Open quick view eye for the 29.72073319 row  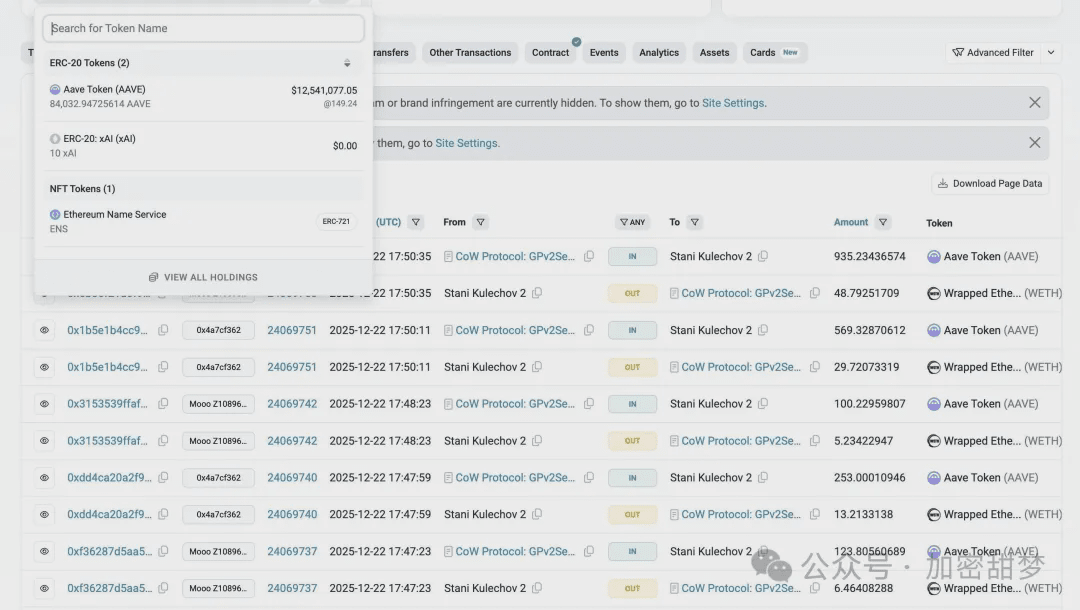[44, 367]
